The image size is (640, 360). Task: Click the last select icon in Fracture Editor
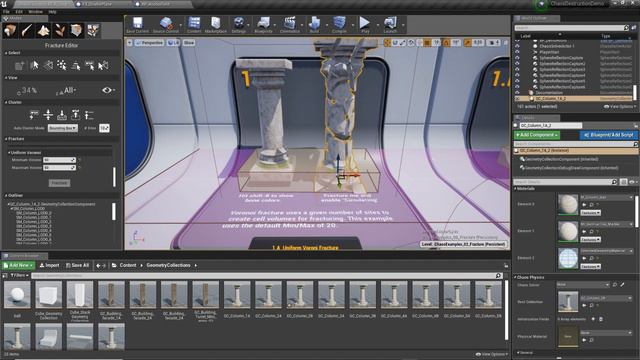(103, 65)
